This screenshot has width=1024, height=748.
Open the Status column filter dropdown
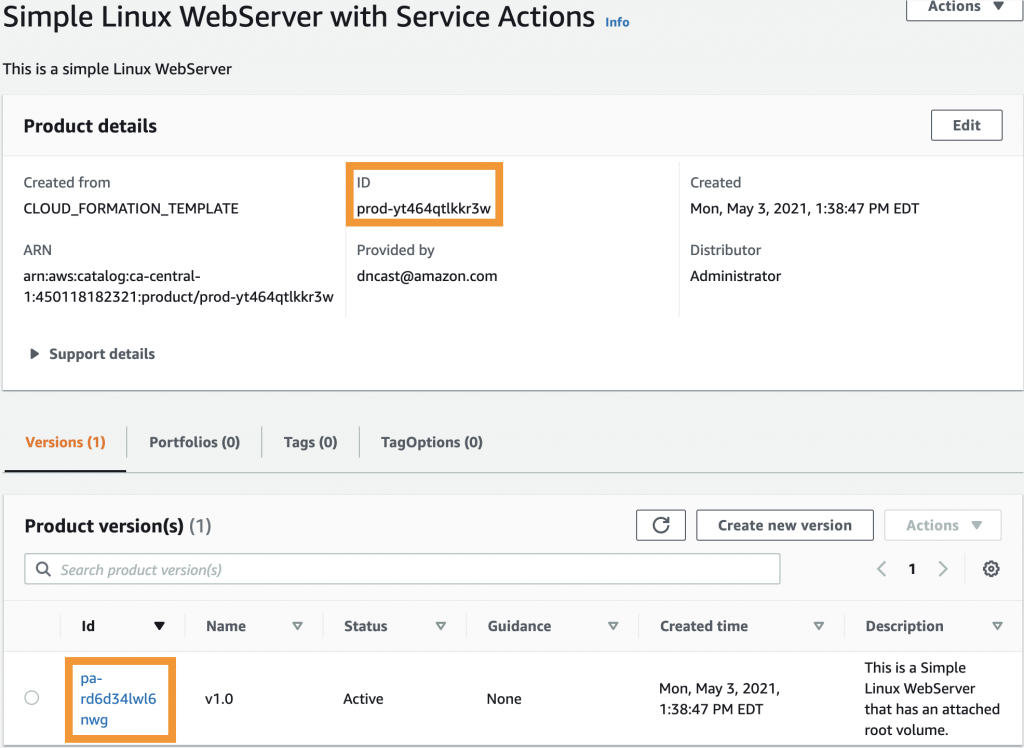[x=440, y=626]
